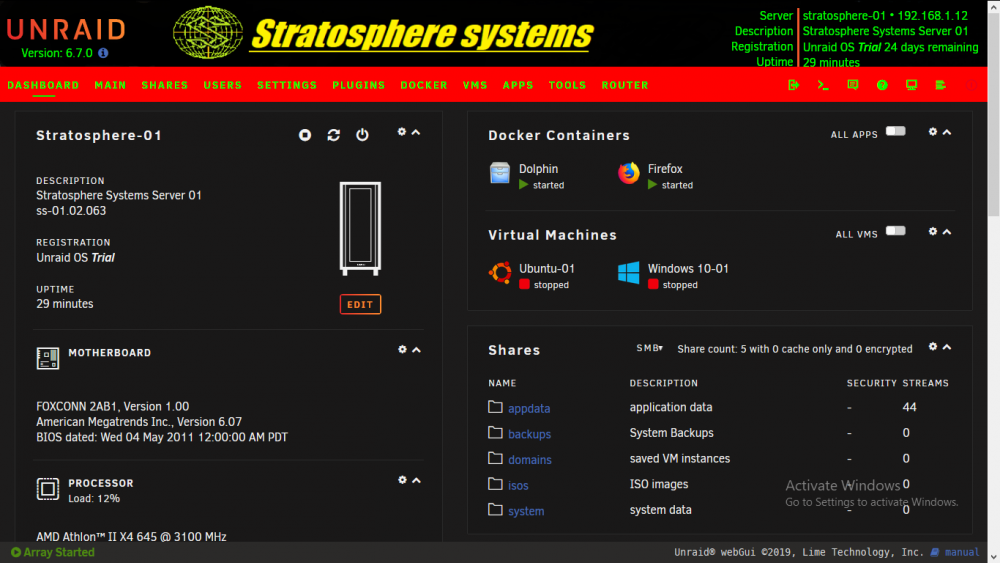Click the info monitor icon in navbar

tap(911, 85)
